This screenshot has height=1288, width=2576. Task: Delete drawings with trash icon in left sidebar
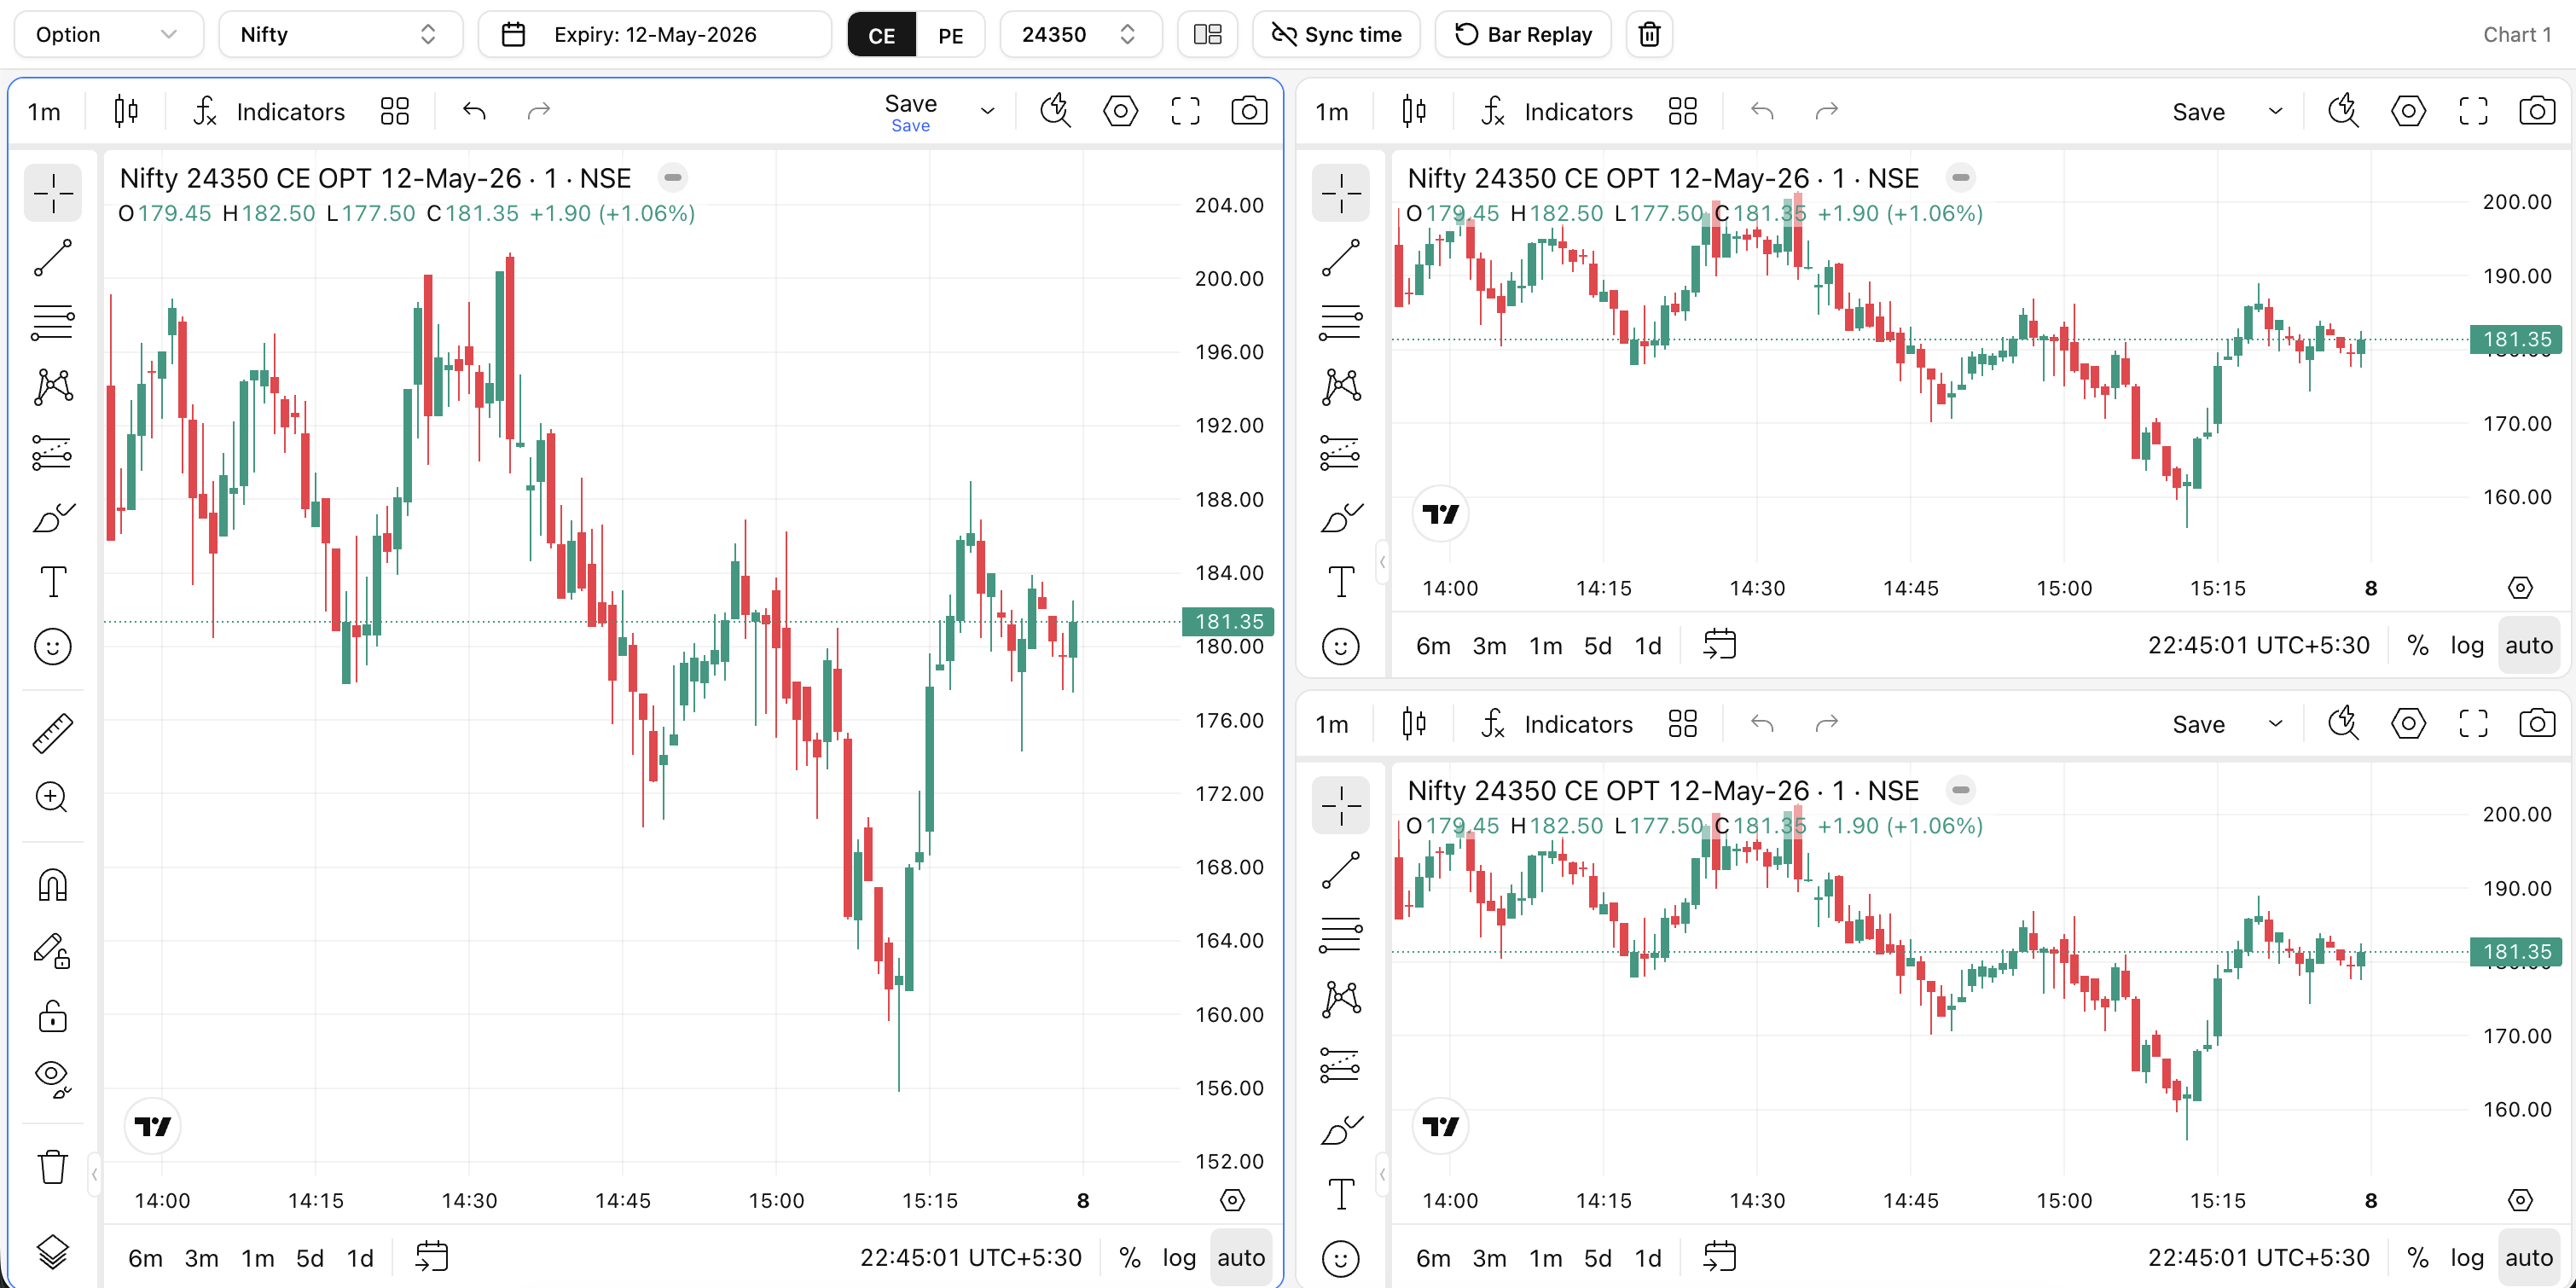53,1166
